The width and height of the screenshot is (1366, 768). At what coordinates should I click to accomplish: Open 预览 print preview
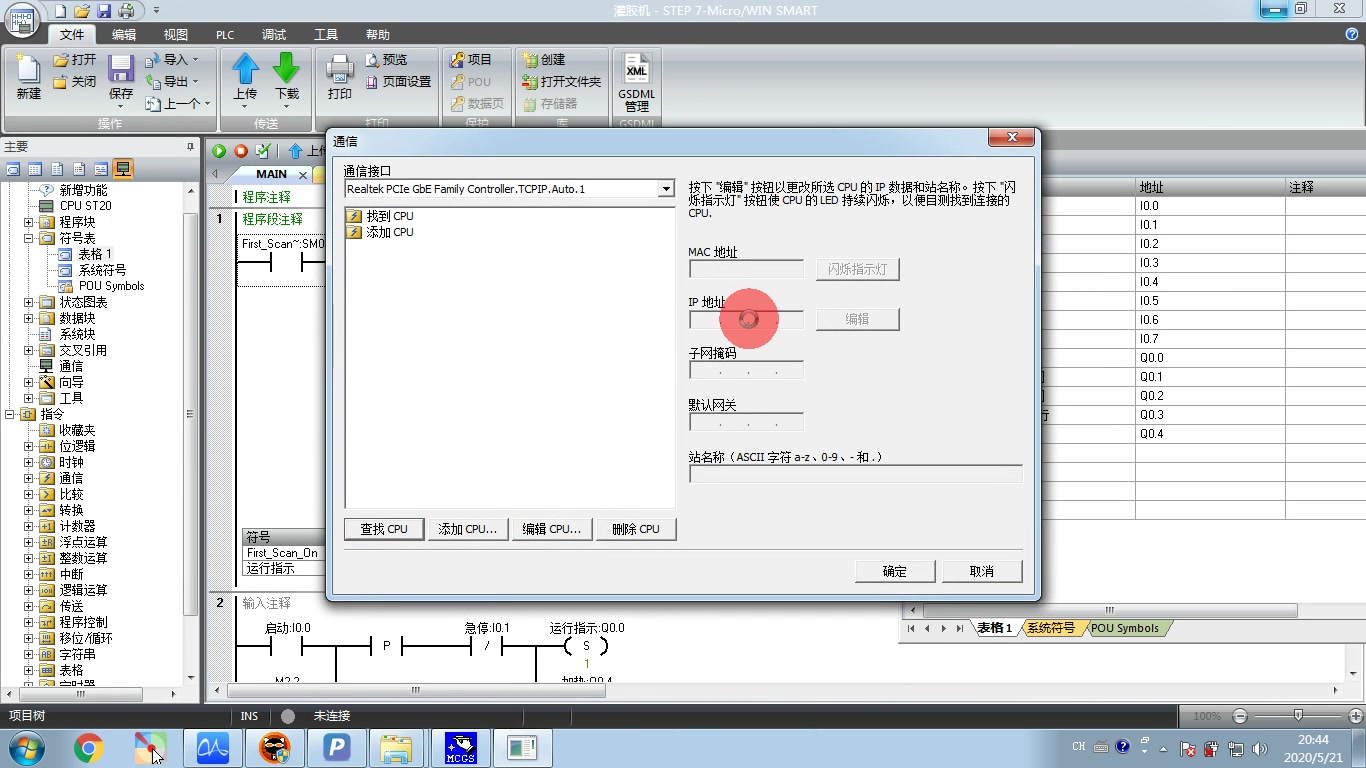387,60
